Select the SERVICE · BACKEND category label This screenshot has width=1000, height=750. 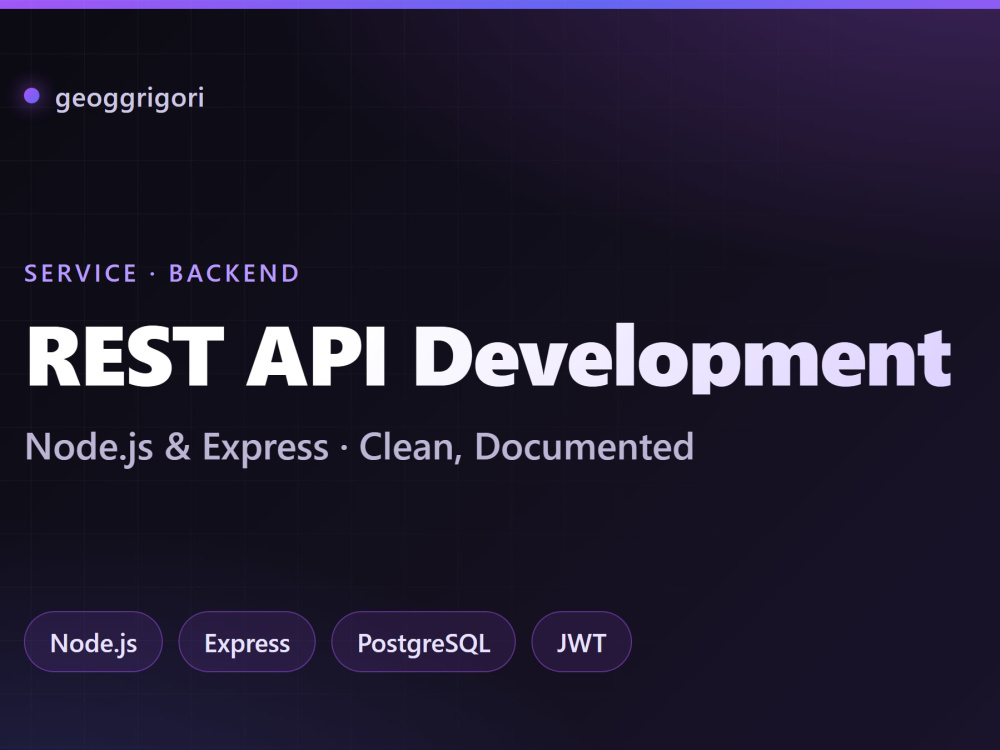coord(161,274)
